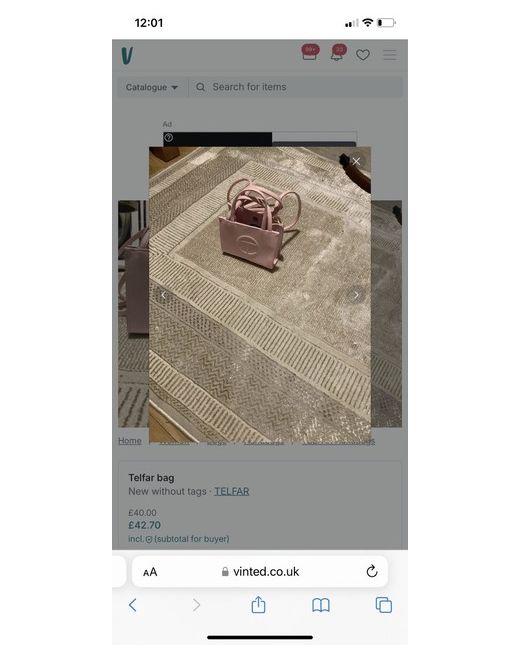Tap the Vinted logo
Viewport: 520px width, 650px height.
pyautogui.click(x=127, y=55)
